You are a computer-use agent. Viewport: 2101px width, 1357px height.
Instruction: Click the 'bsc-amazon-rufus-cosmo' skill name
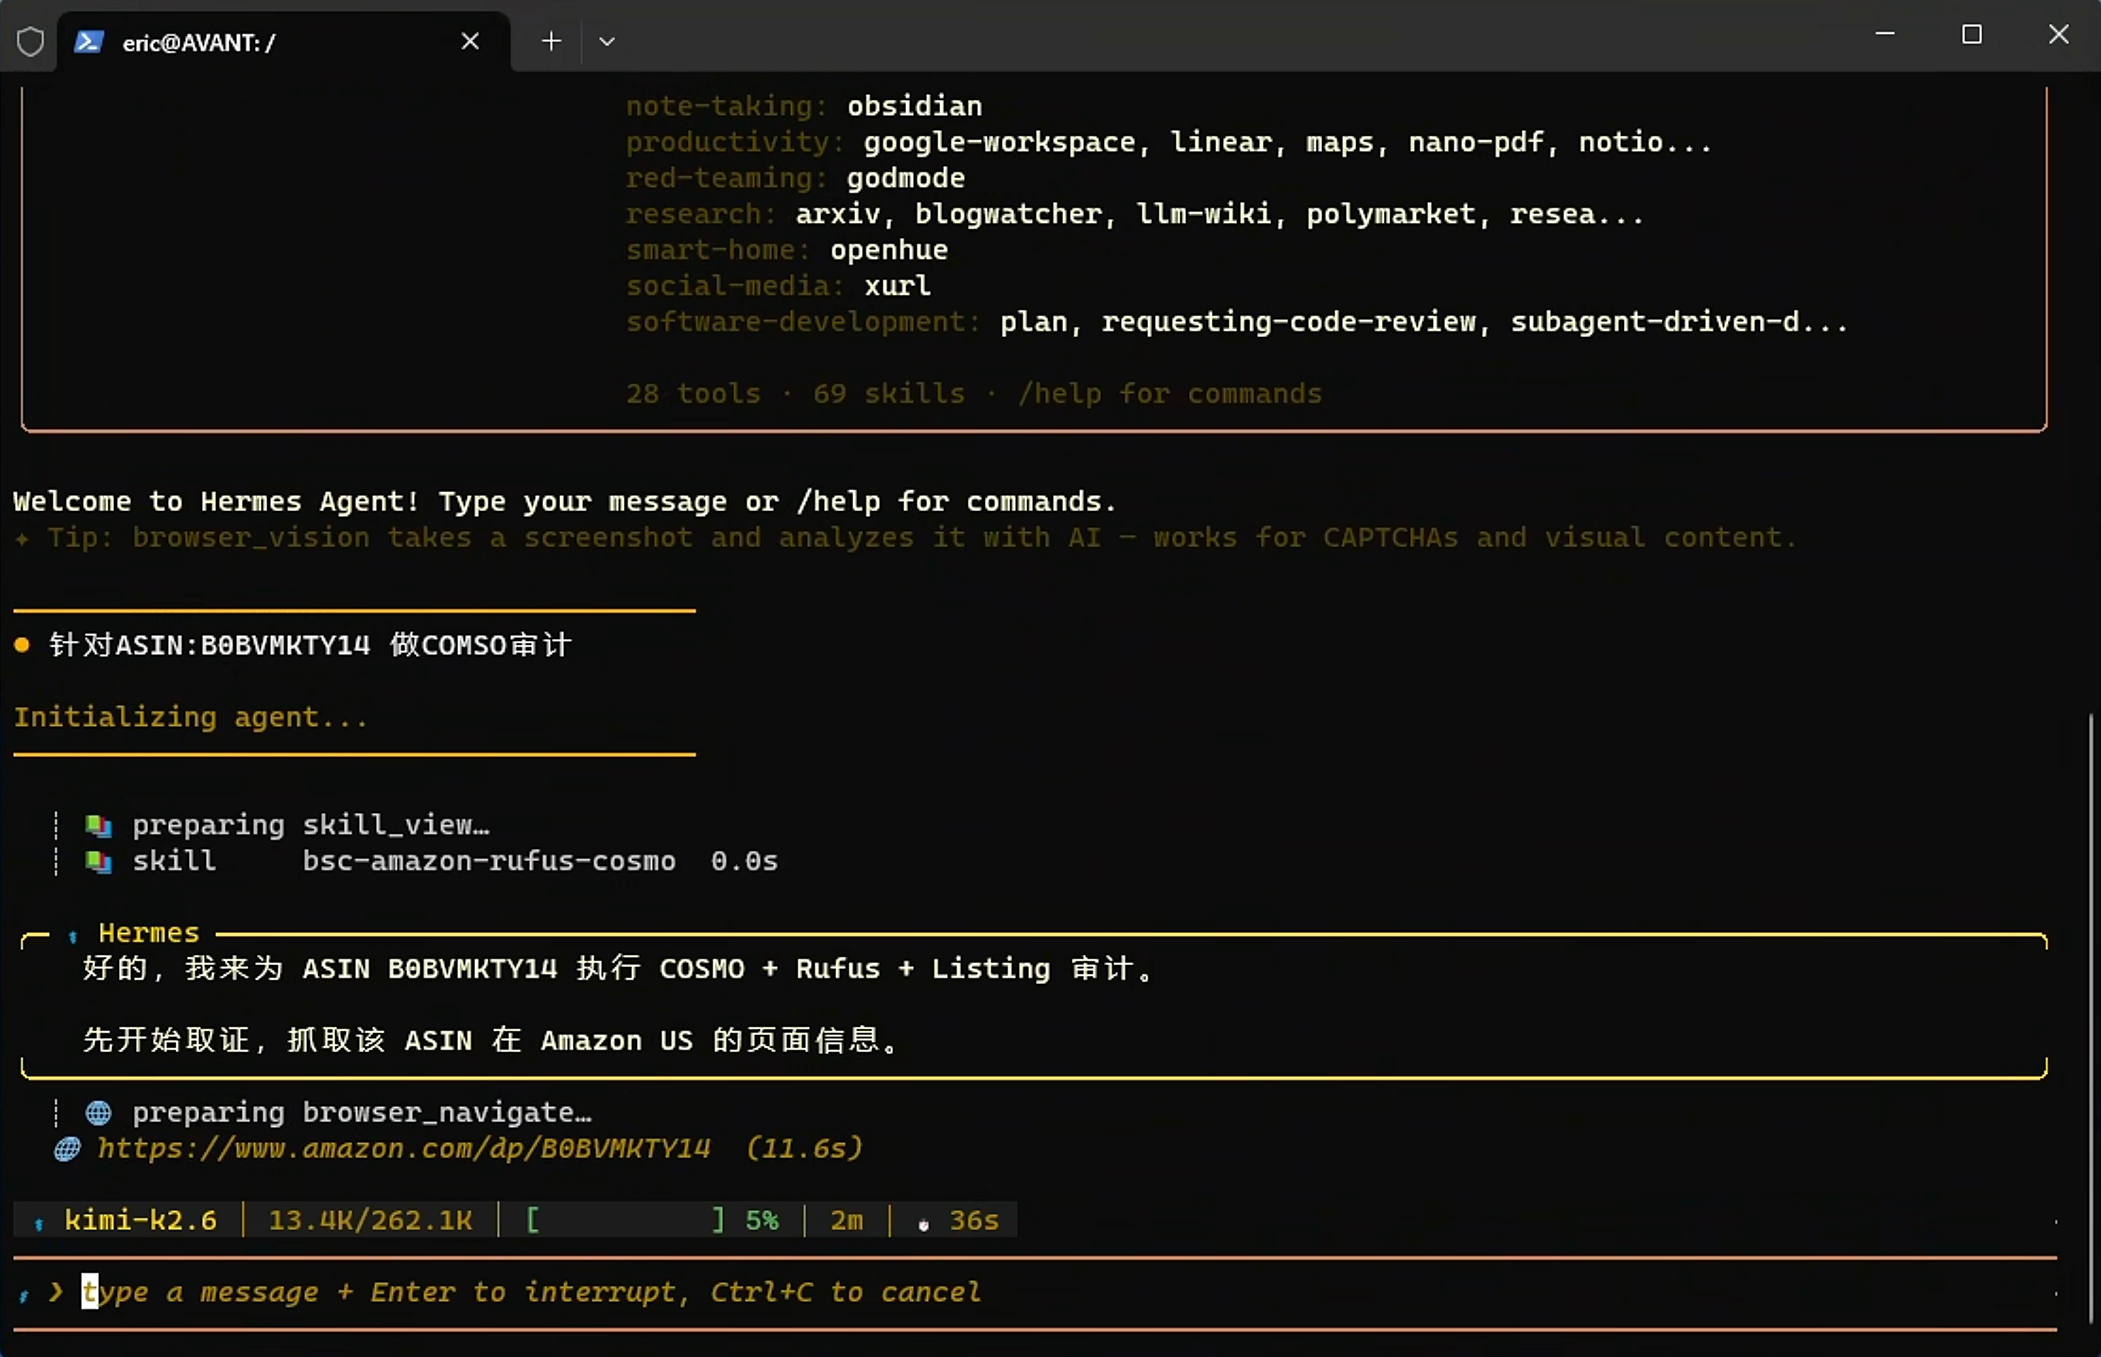(489, 861)
